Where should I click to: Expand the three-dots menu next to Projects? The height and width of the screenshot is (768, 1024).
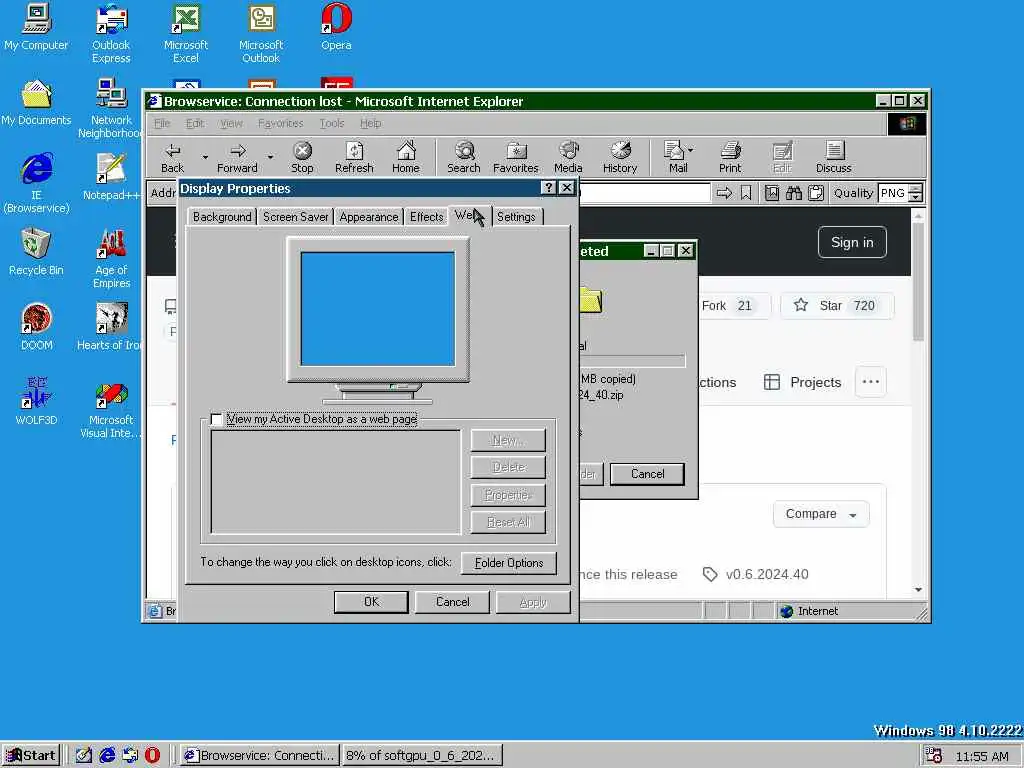click(x=871, y=382)
